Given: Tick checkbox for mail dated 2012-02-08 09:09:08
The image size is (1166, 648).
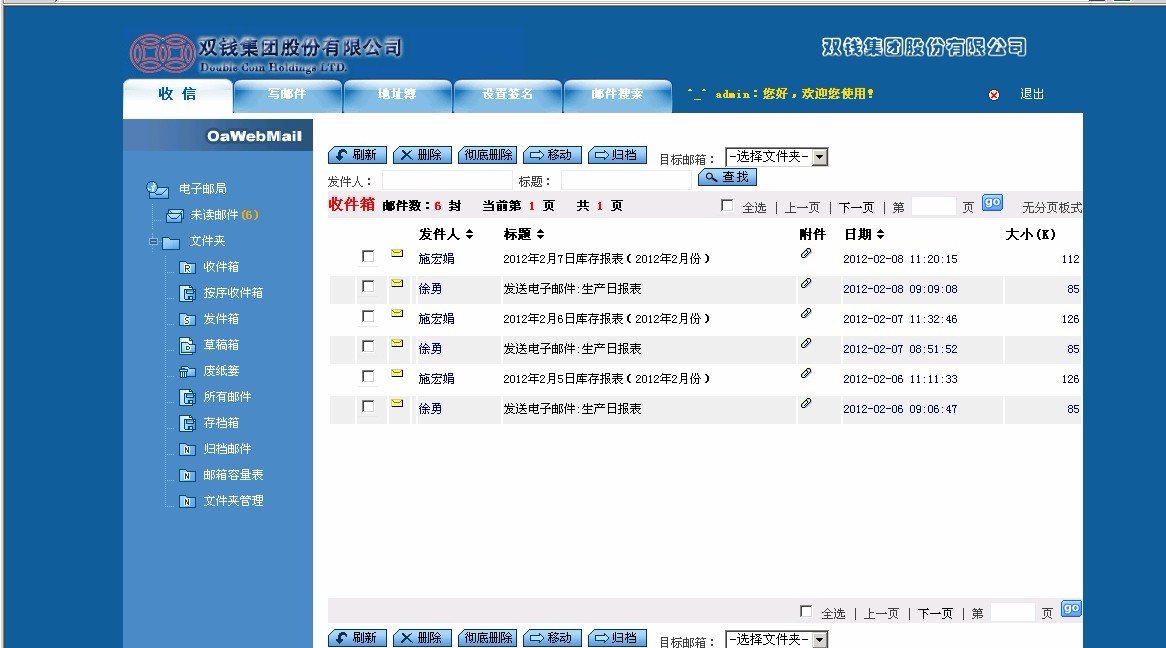Looking at the screenshot, I should pos(367,286).
